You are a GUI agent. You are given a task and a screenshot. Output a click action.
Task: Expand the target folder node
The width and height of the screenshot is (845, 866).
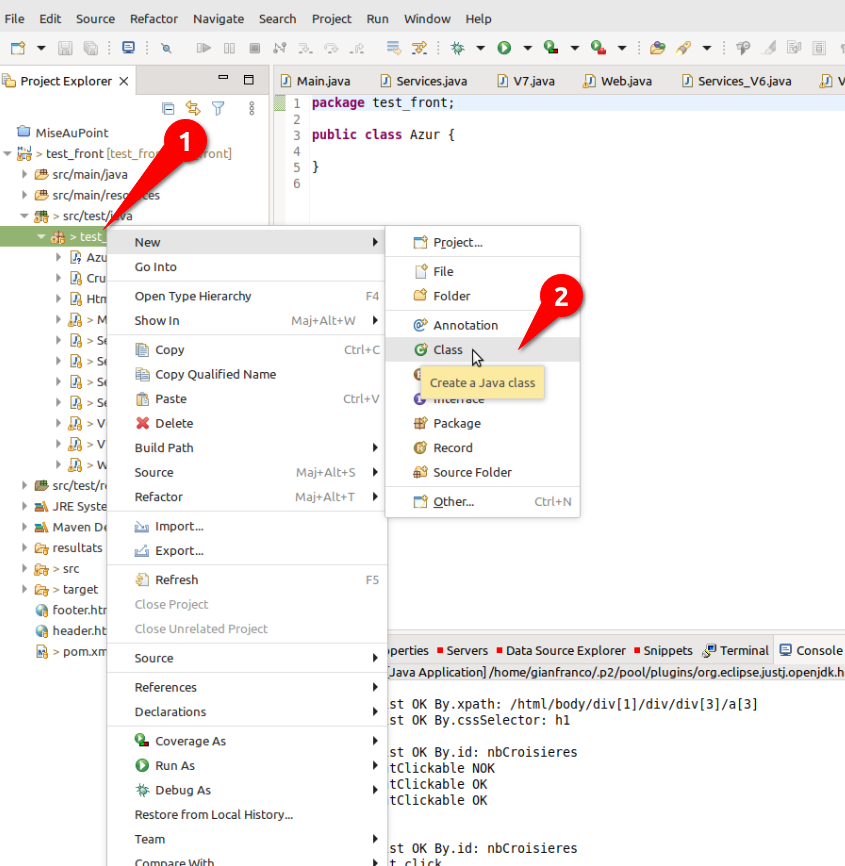(x=25, y=589)
